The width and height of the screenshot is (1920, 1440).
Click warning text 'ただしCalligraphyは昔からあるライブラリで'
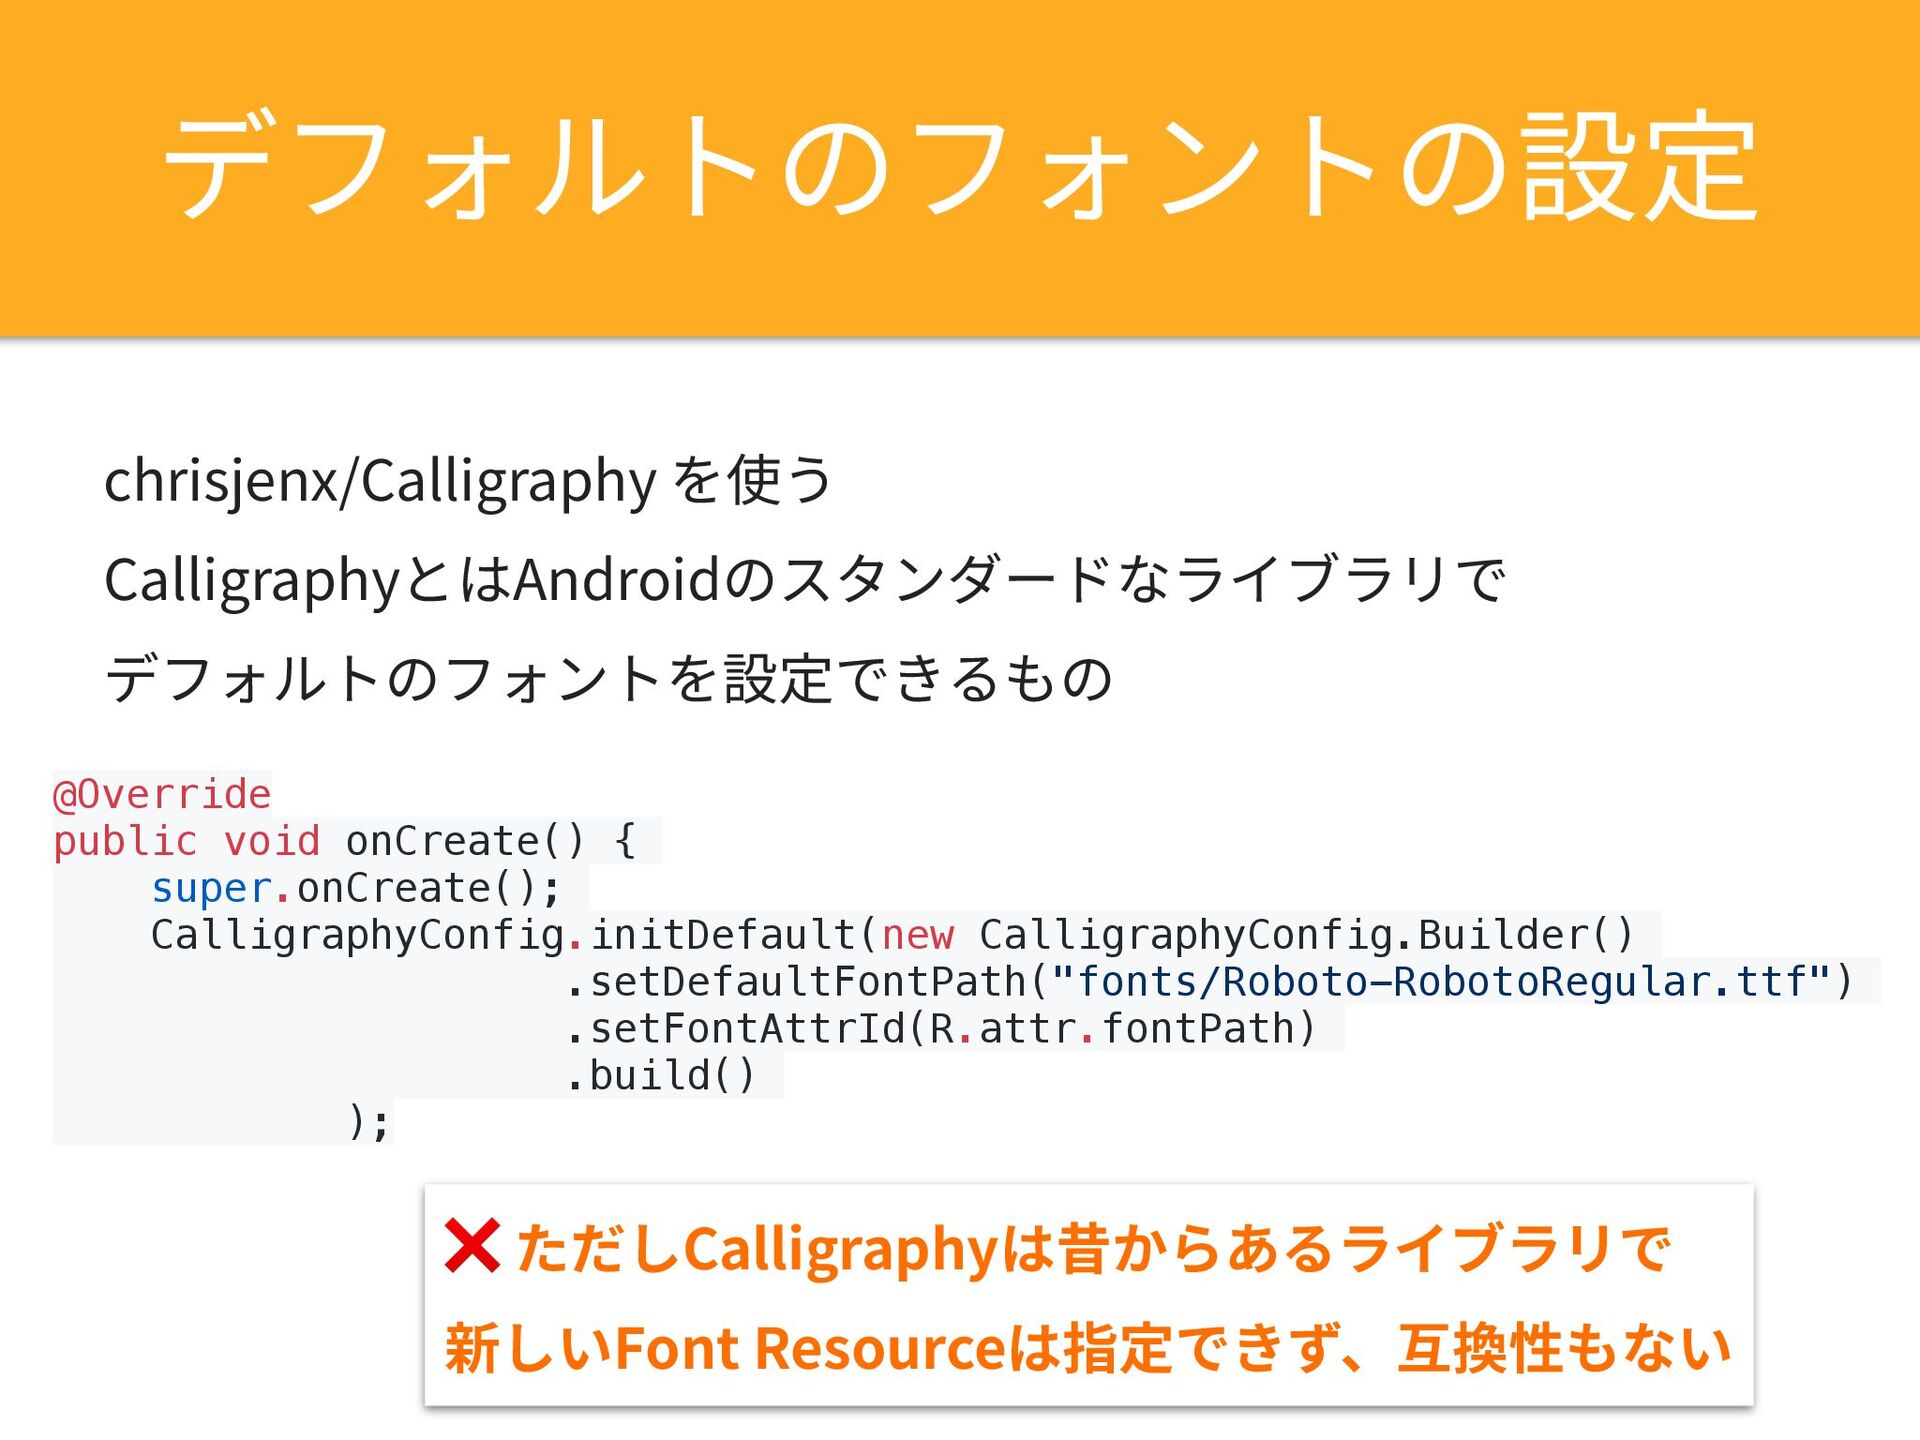click(x=1093, y=1249)
